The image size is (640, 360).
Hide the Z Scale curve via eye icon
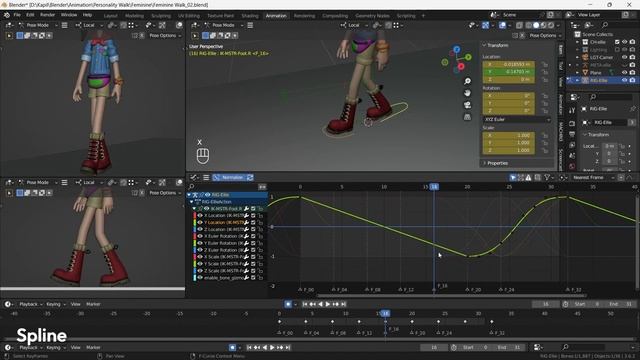click(x=200, y=271)
